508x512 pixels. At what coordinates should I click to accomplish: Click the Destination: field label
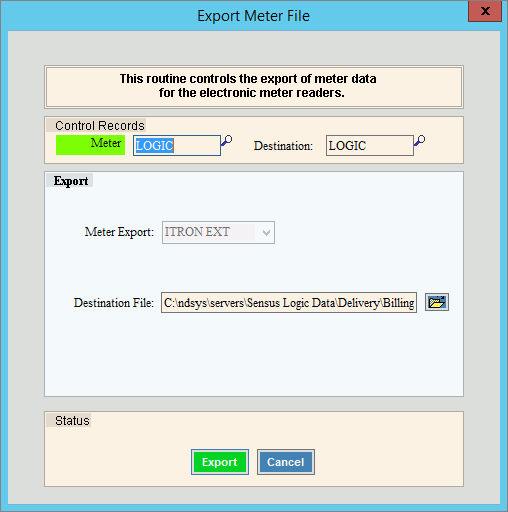click(x=283, y=146)
